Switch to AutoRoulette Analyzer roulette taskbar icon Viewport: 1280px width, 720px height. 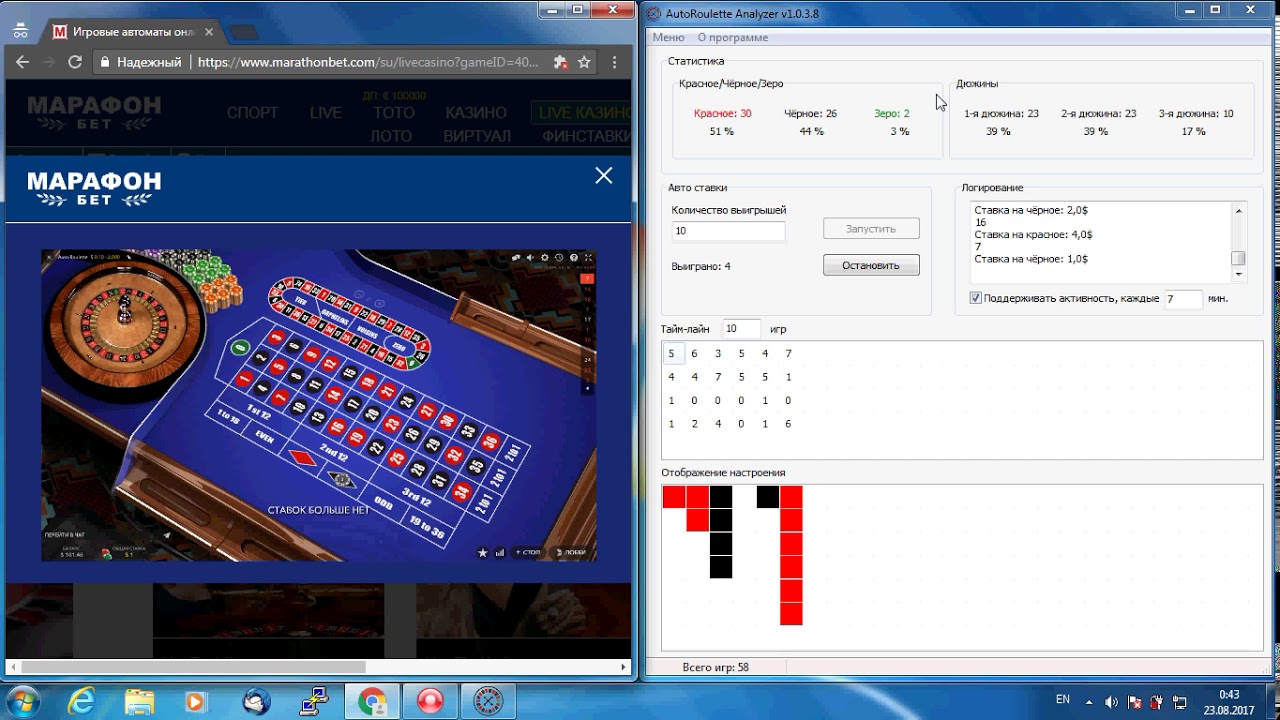[x=488, y=701]
